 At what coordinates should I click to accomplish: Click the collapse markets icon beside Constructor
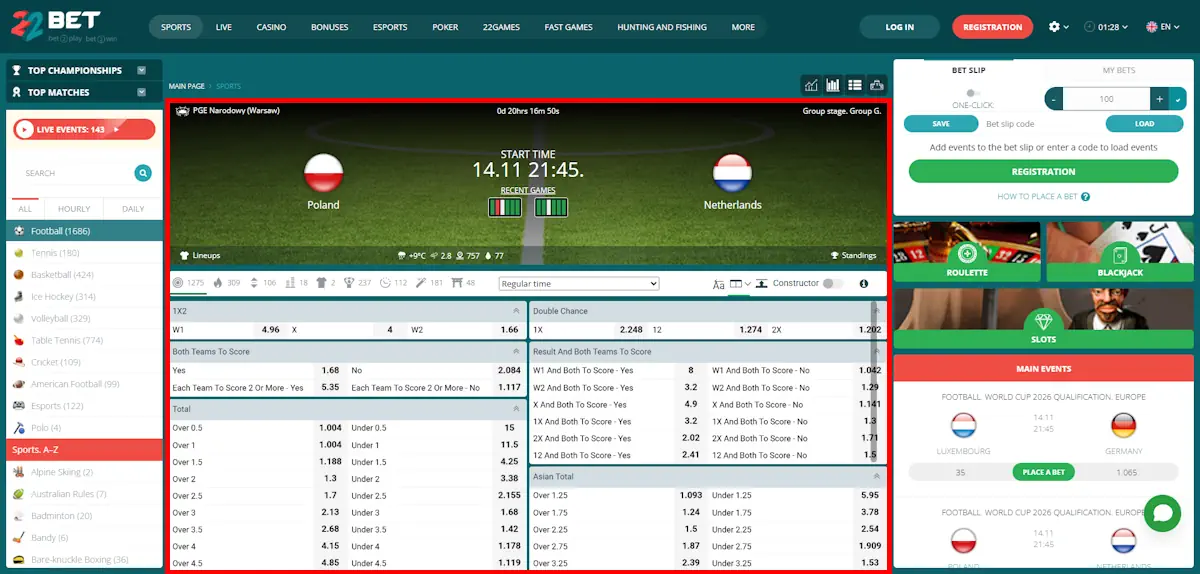tap(762, 284)
